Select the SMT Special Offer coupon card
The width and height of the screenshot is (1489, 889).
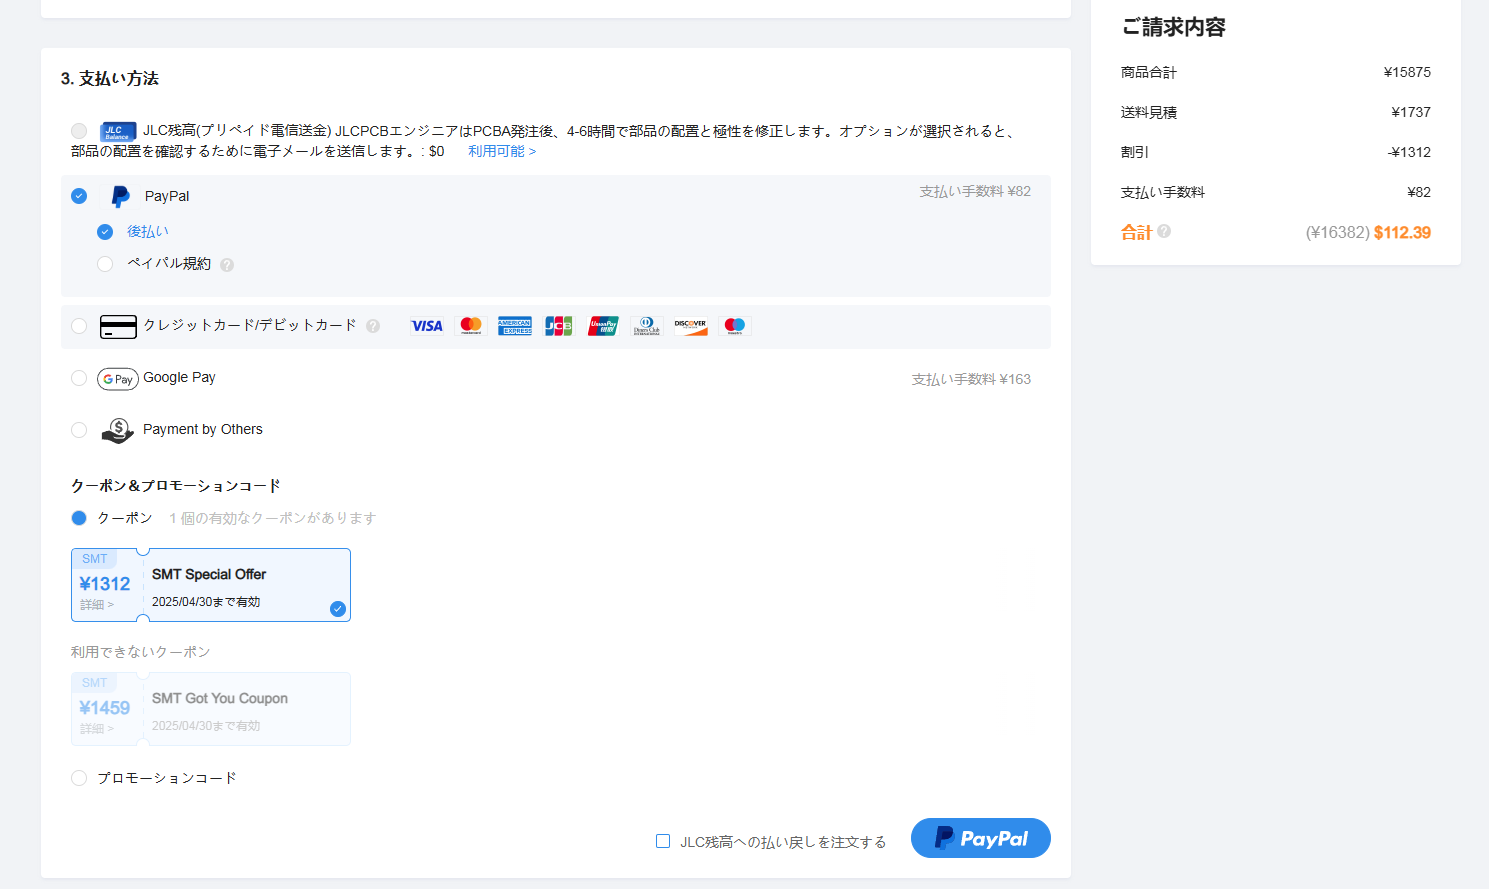(x=211, y=585)
